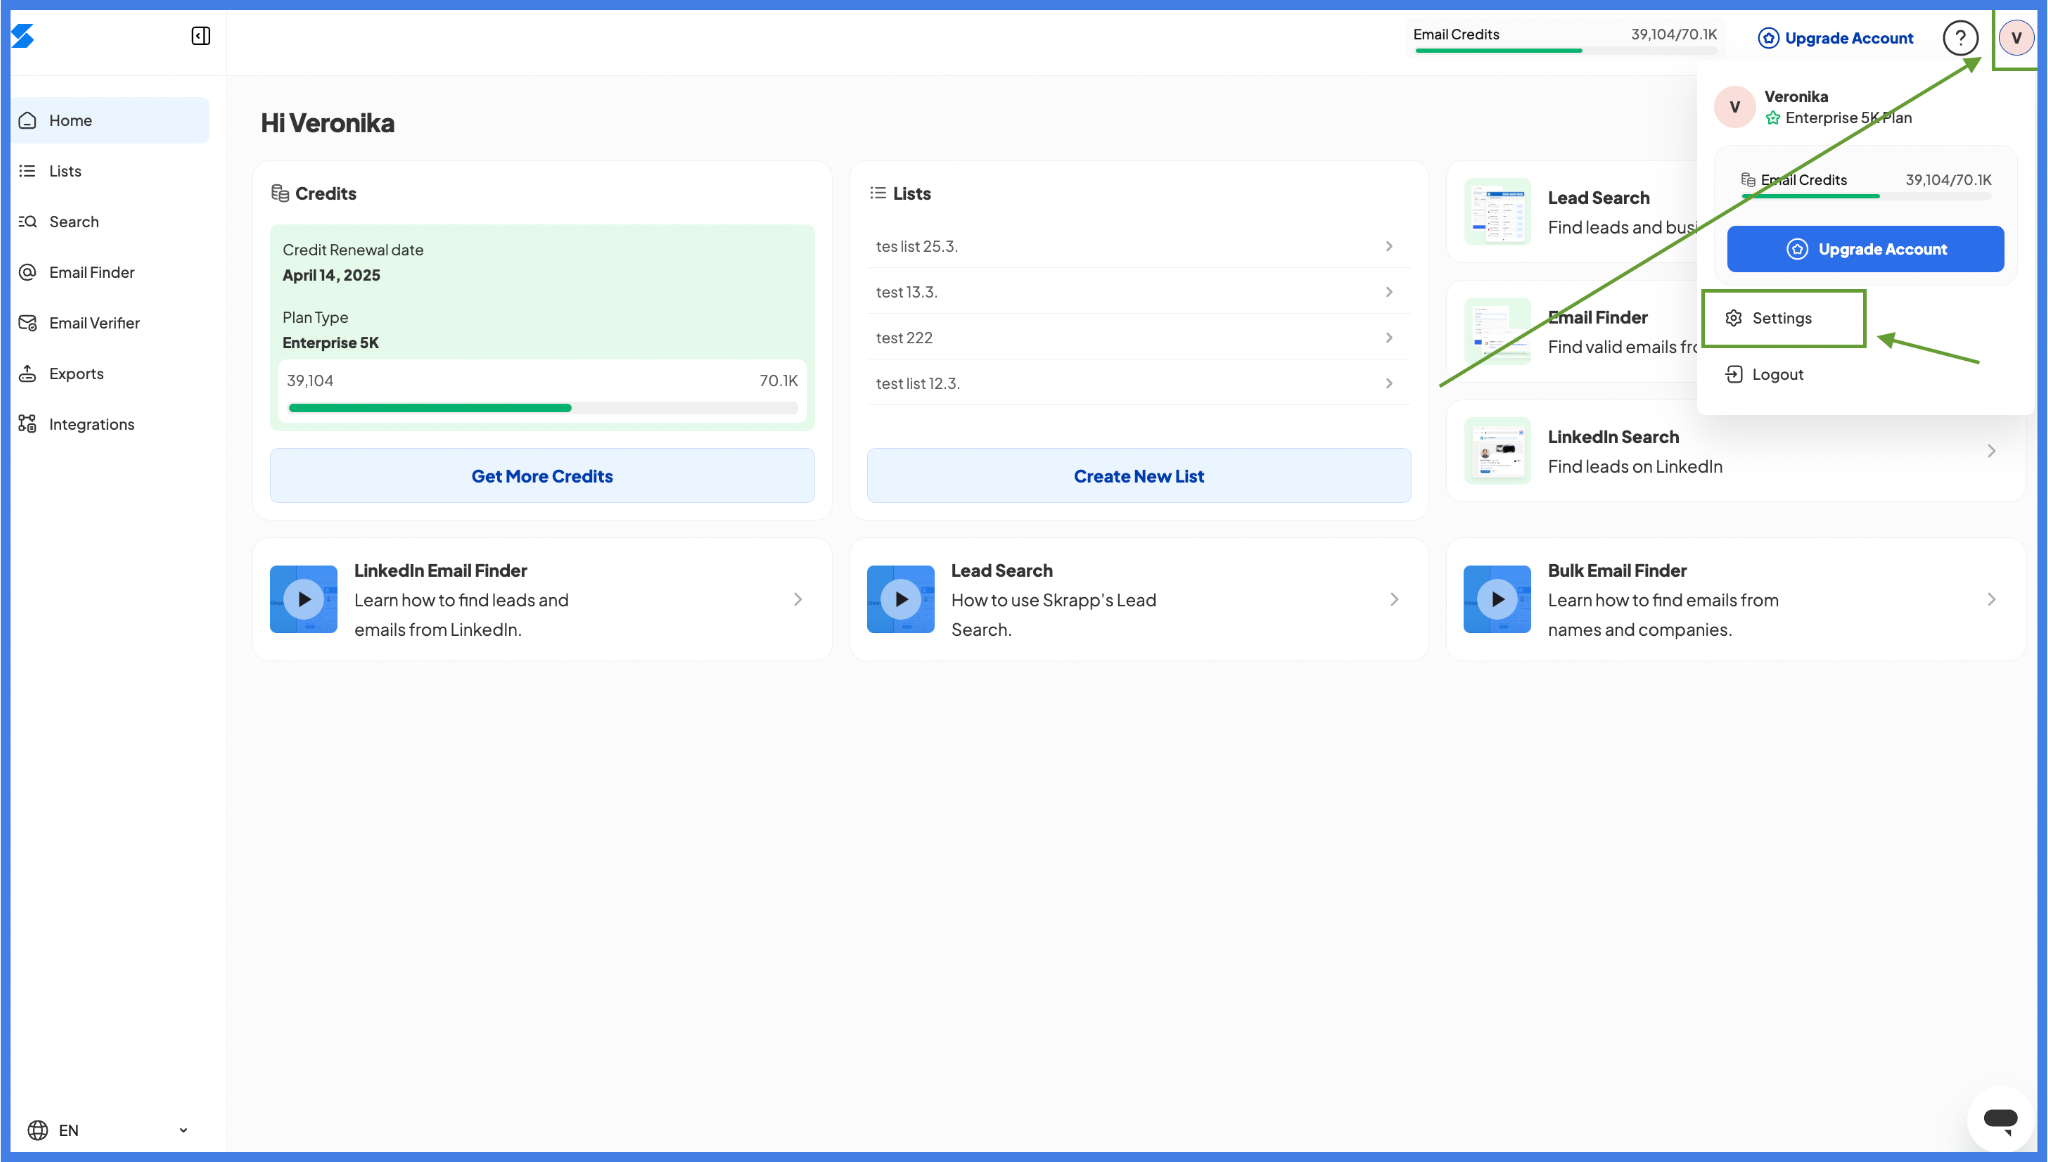The width and height of the screenshot is (2048, 1162).
Task: Play the Bulk Email Finder video
Action: point(1497,600)
